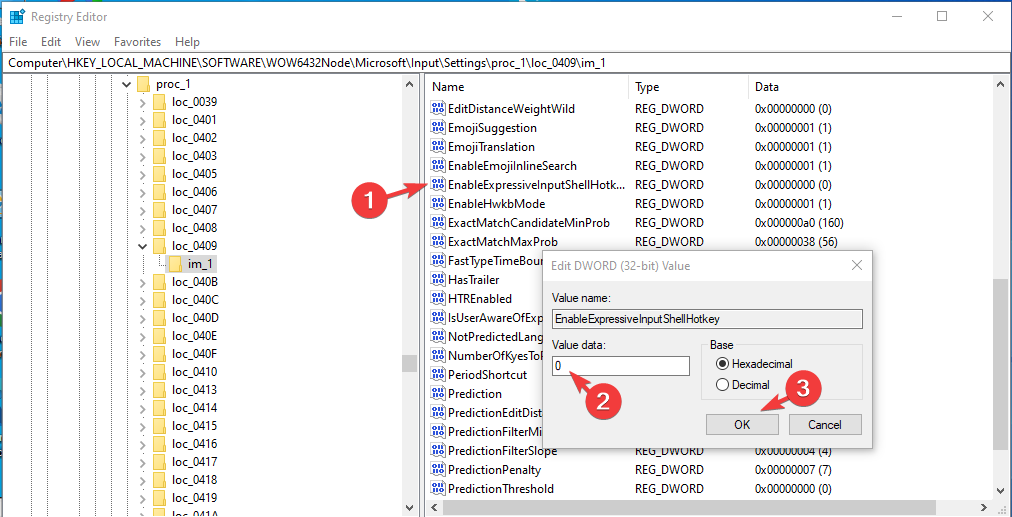Select the ExactMatchMaxProb value name
Image resolution: width=1012 pixels, height=517 pixels.
pyautogui.click(x=503, y=241)
